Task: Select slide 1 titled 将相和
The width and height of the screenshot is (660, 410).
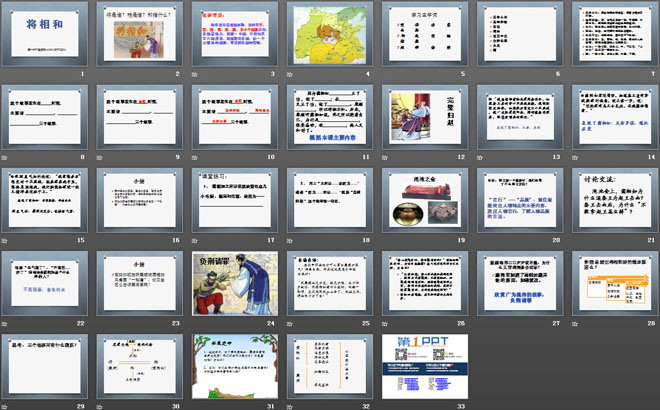Action: pyautogui.click(x=43, y=34)
